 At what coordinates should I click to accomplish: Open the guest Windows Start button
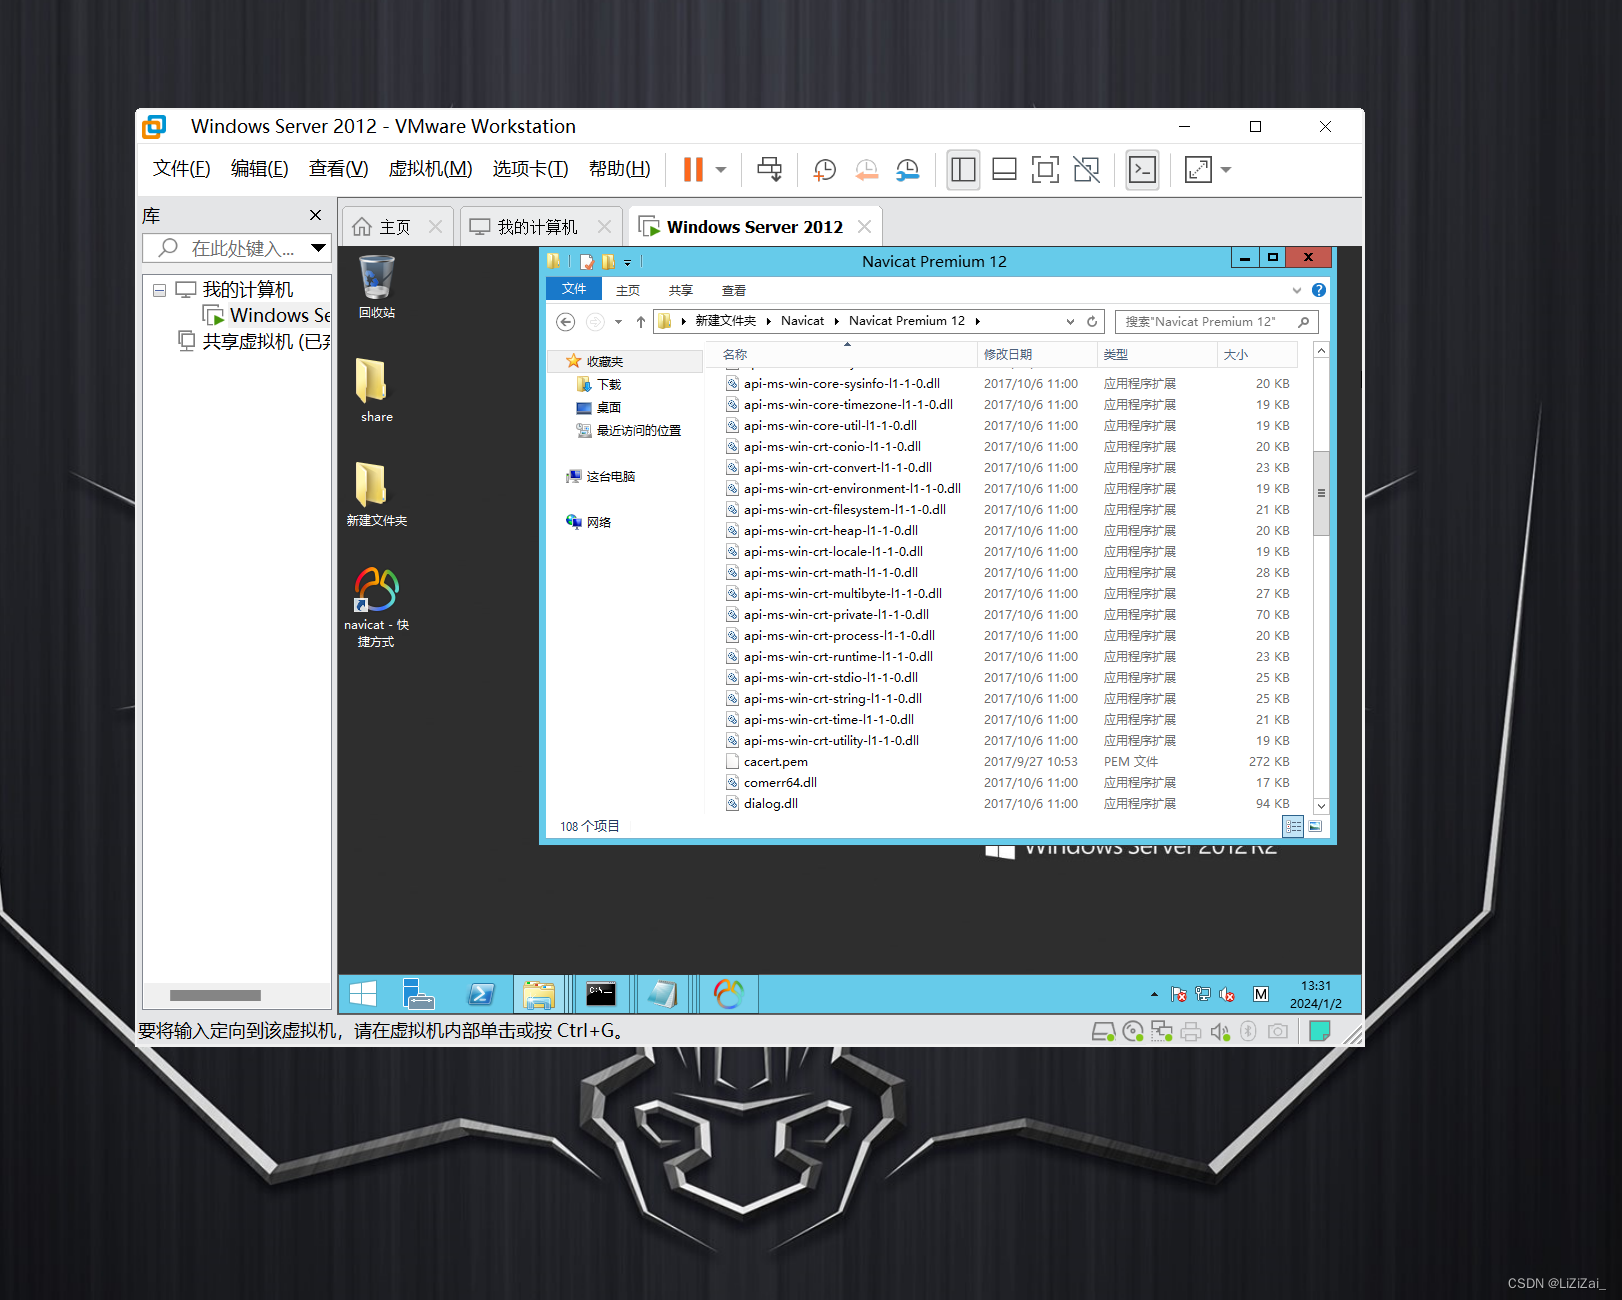363,994
